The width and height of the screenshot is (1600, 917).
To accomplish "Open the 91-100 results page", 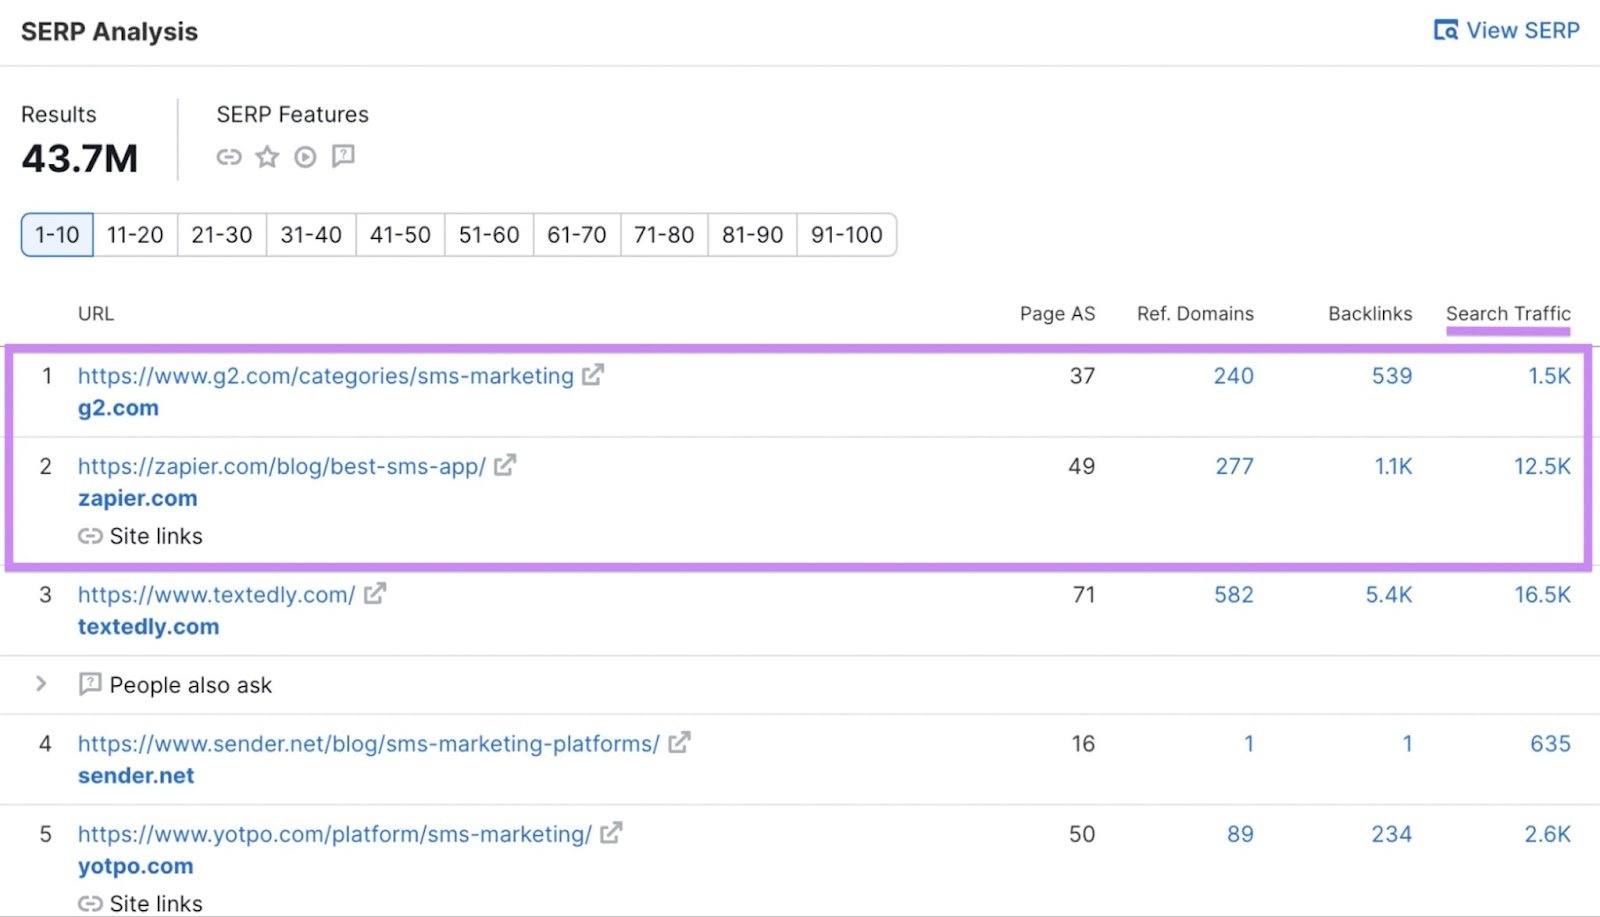I will [x=845, y=235].
